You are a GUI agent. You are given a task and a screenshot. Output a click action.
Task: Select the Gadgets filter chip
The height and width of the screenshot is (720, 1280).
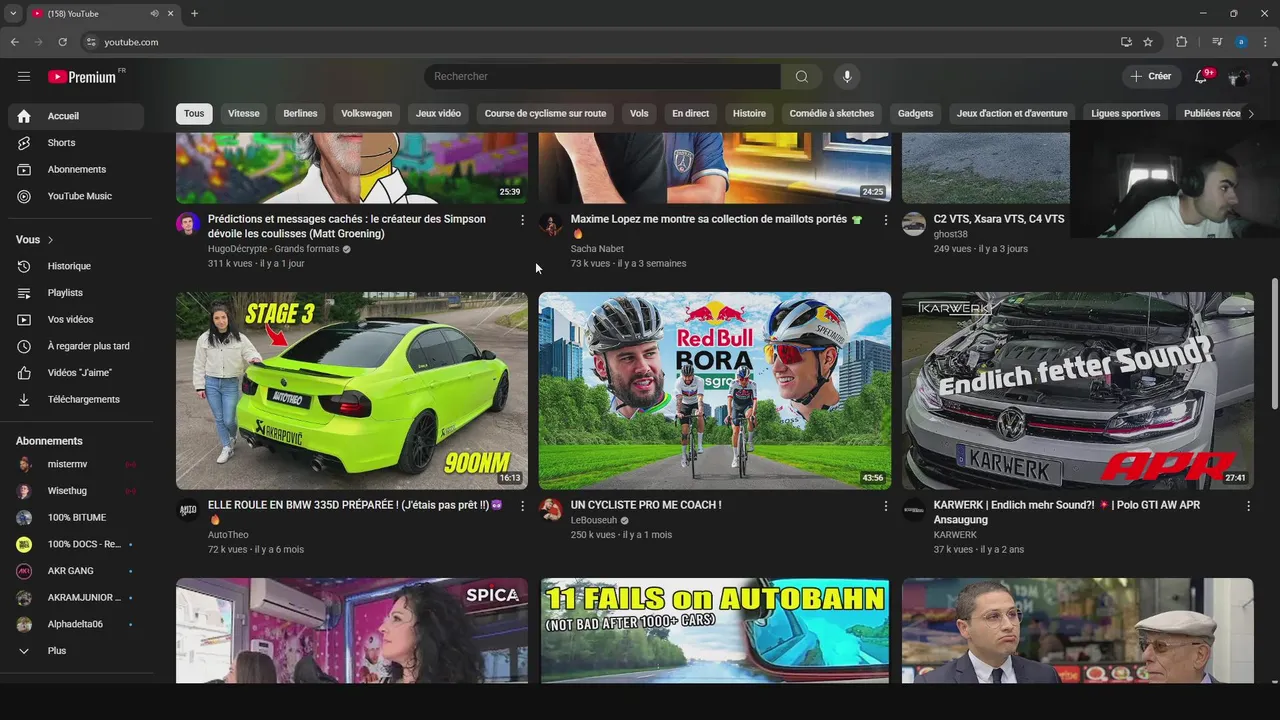(x=915, y=114)
